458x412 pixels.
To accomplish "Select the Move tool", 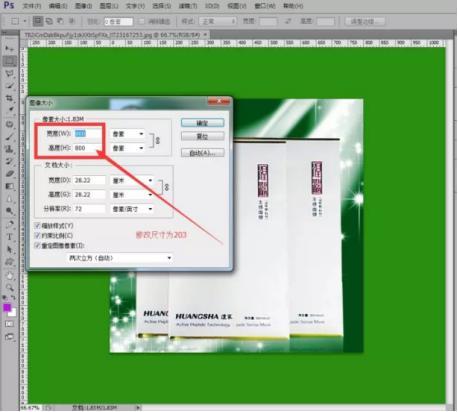I will click(9, 48).
